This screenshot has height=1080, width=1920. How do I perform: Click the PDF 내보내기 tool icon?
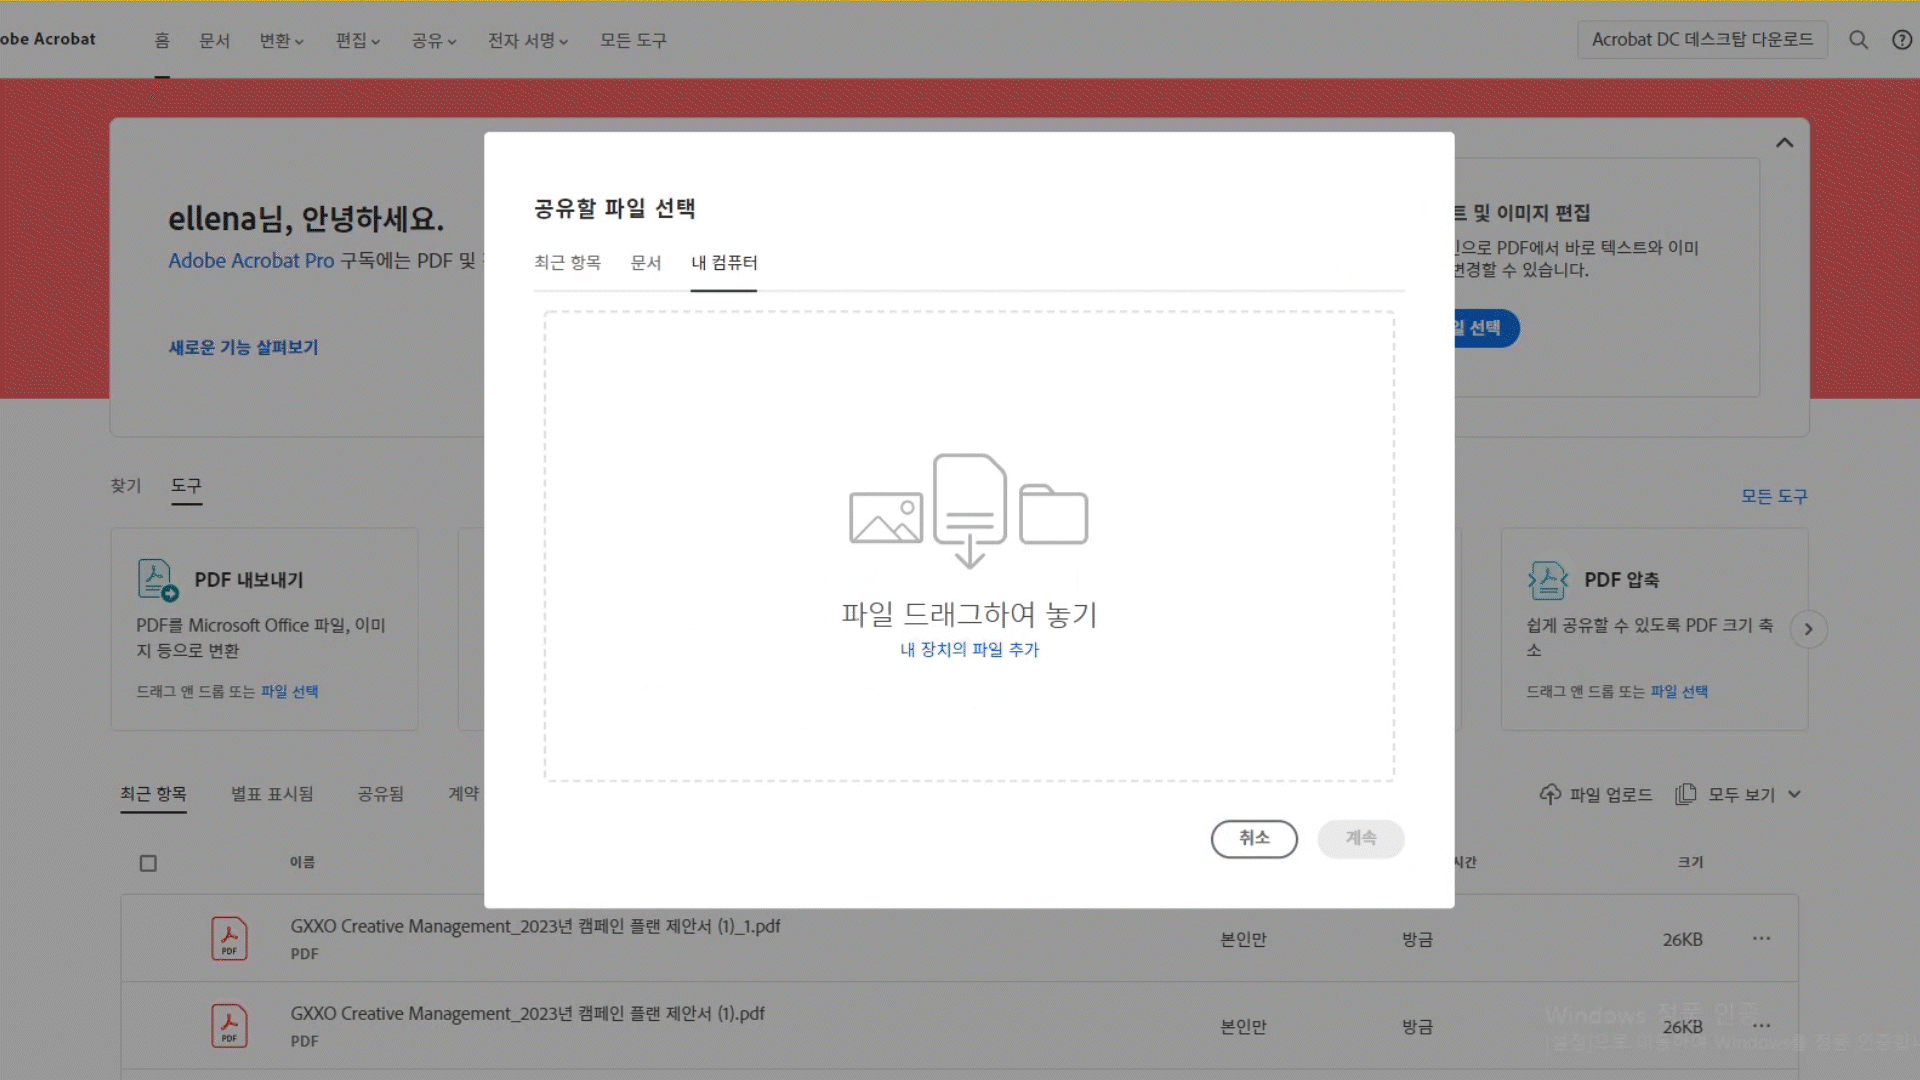click(157, 580)
